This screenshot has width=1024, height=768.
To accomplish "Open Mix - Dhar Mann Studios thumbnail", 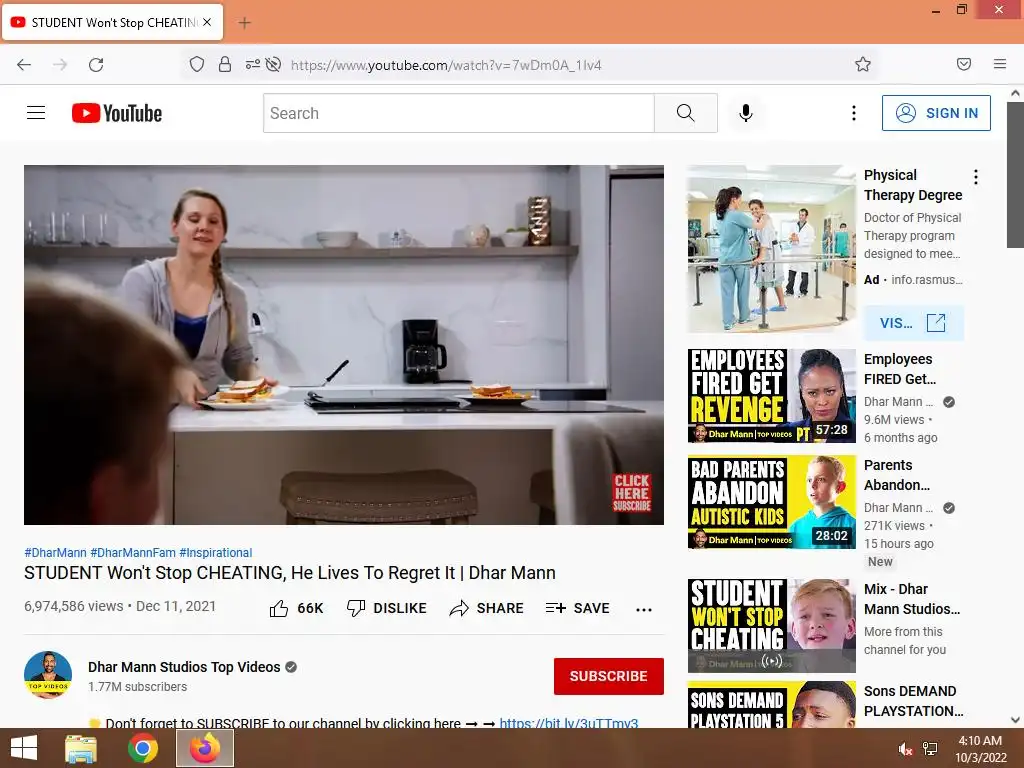I will point(771,626).
